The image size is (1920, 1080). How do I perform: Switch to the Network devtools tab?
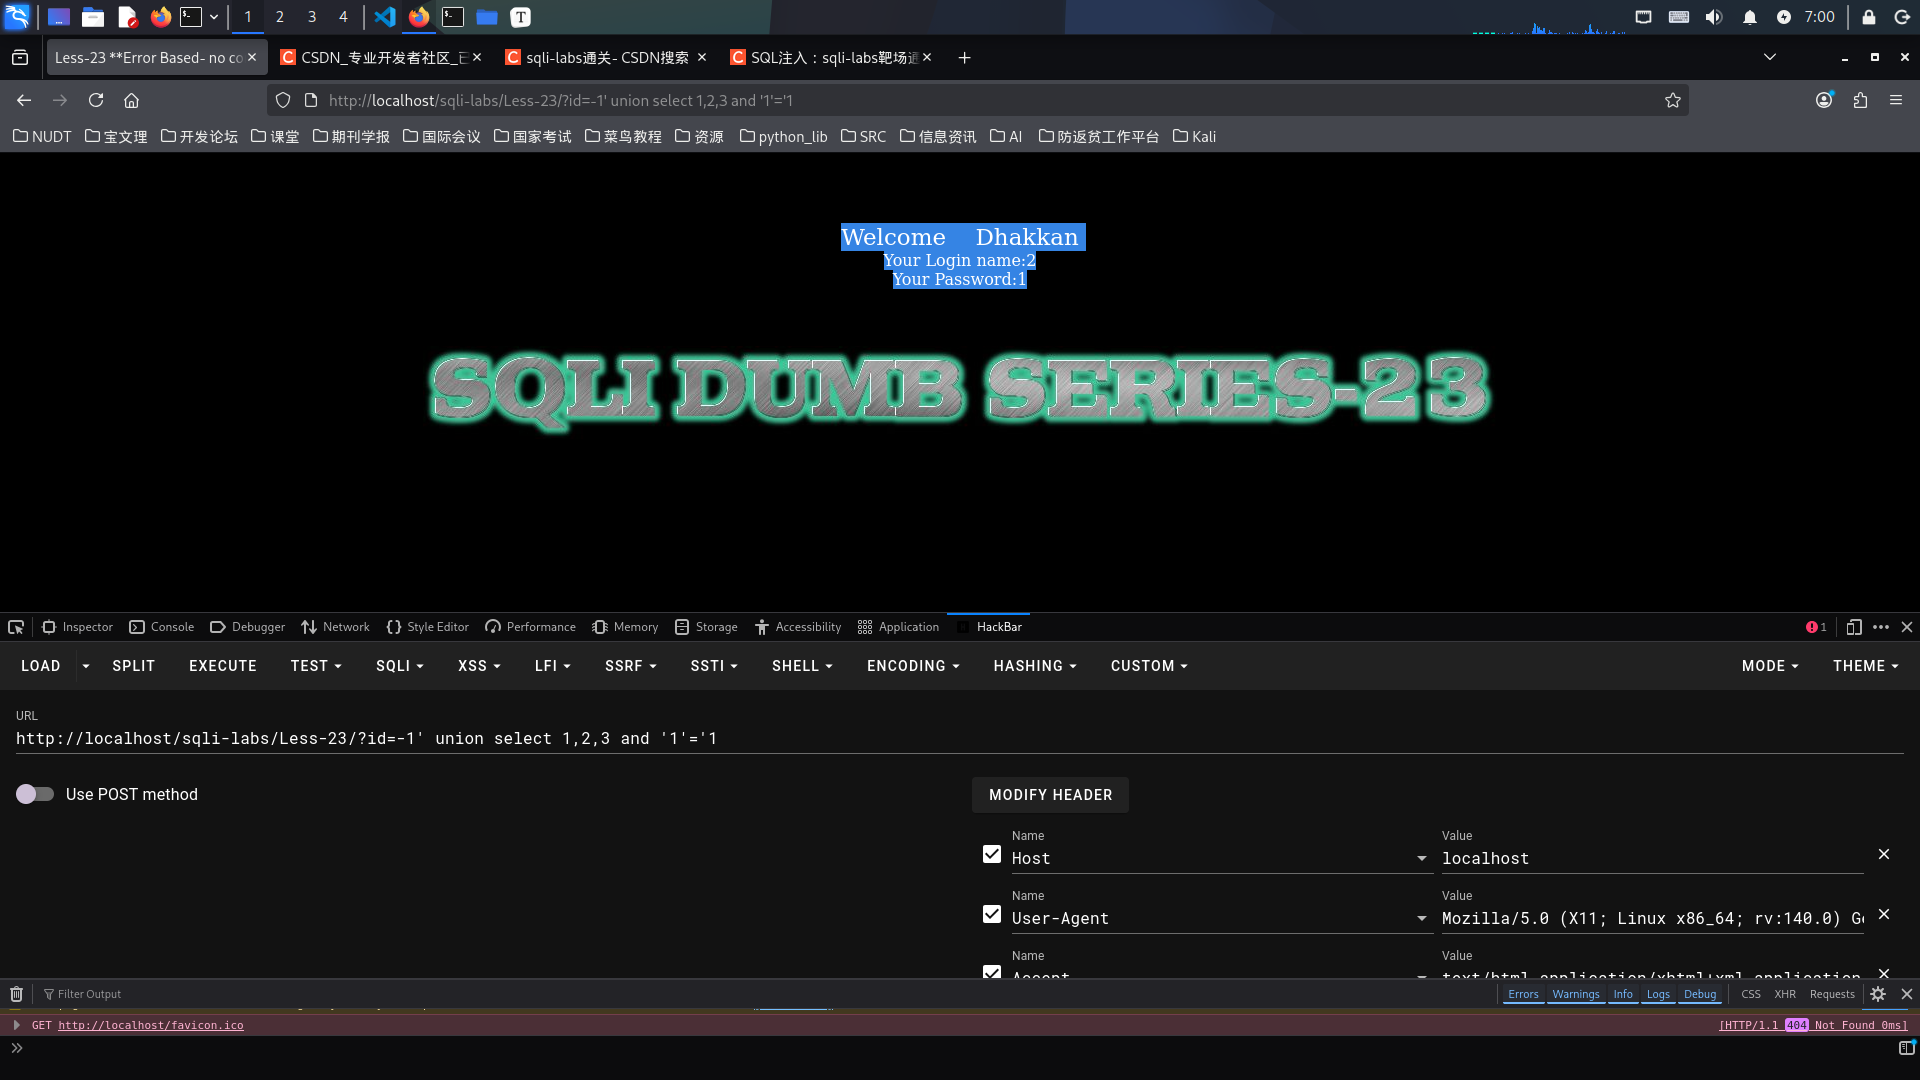[x=335, y=627]
